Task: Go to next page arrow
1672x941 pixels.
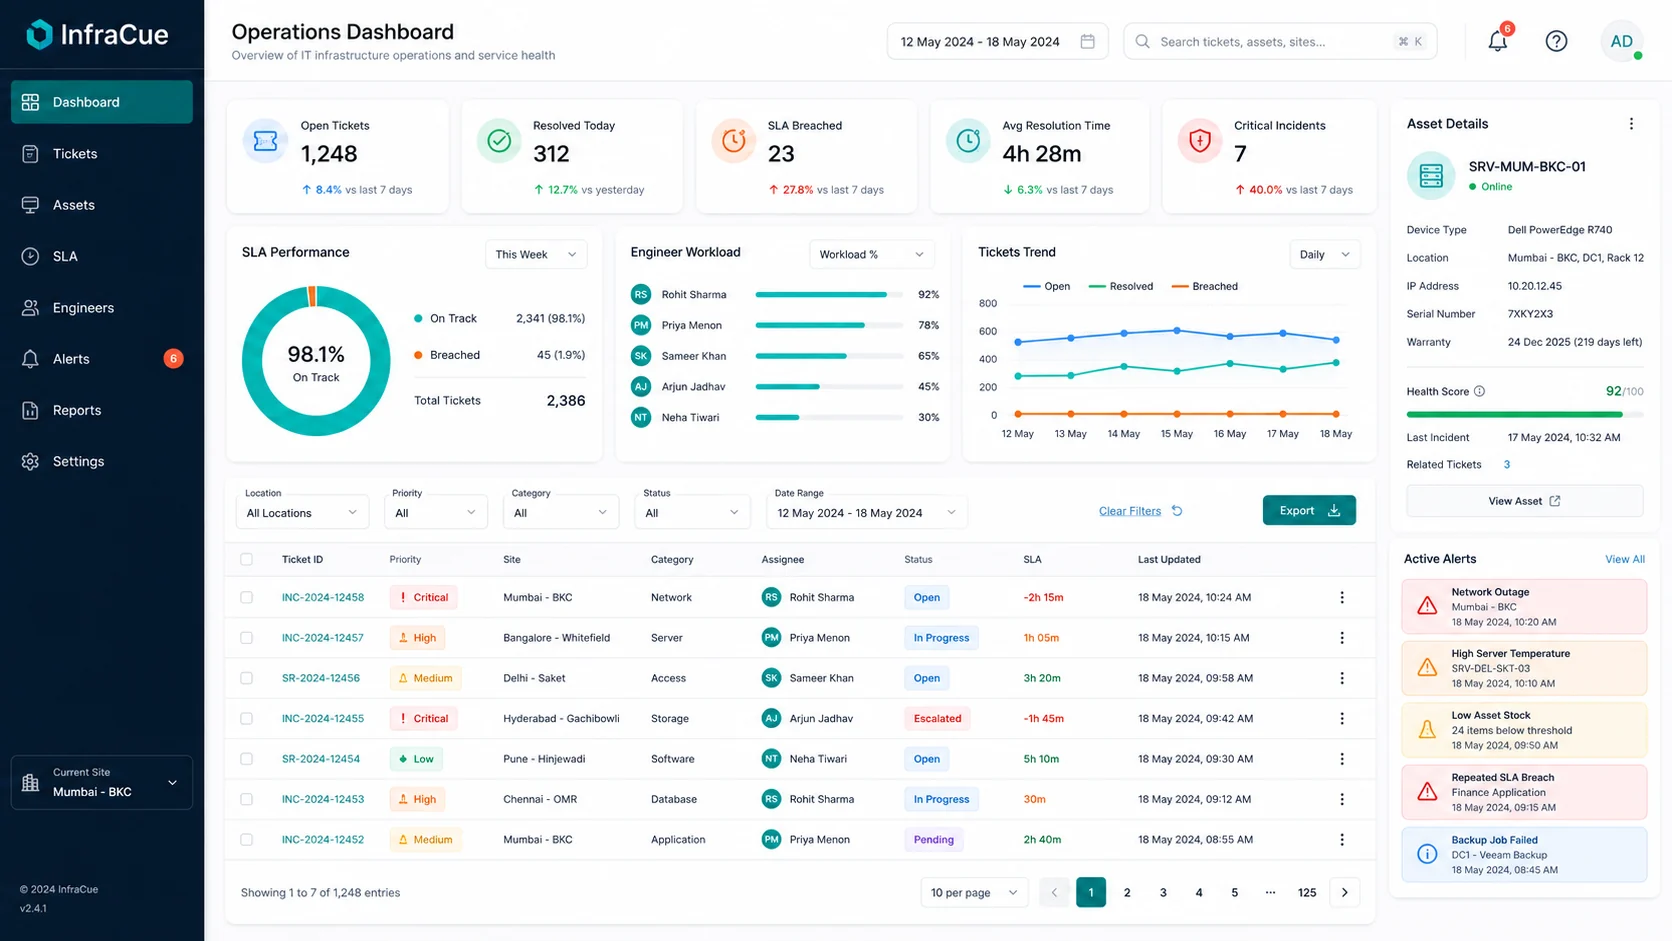Action: tap(1345, 892)
